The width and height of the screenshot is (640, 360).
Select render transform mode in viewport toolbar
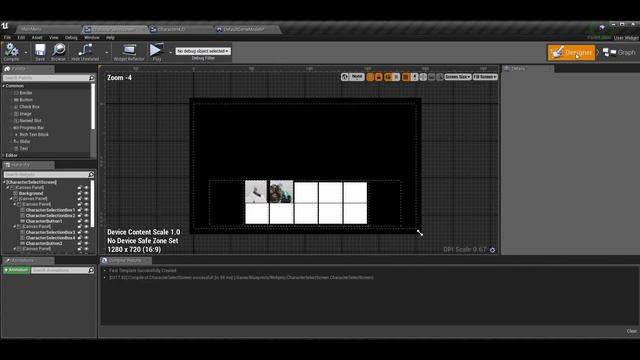396,77
